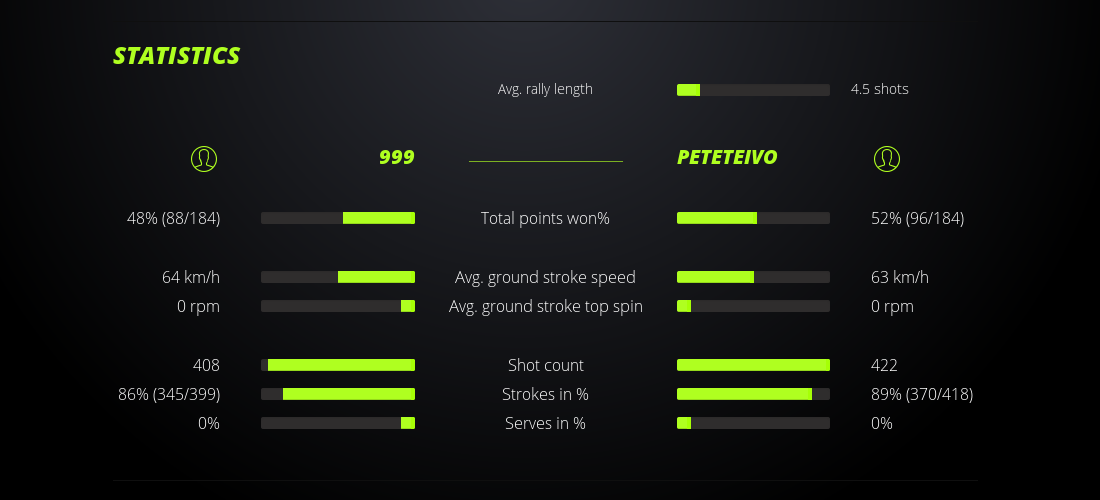The width and height of the screenshot is (1100, 500).
Task: Click 999's Total points won bar
Action: pos(338,218)
